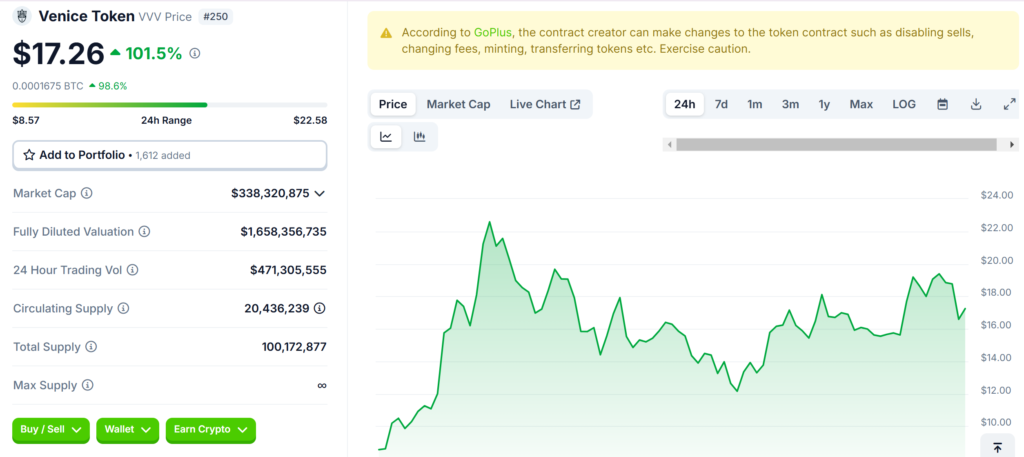
Task: Toggle LOG scale on chart
Action: (903, 104)
